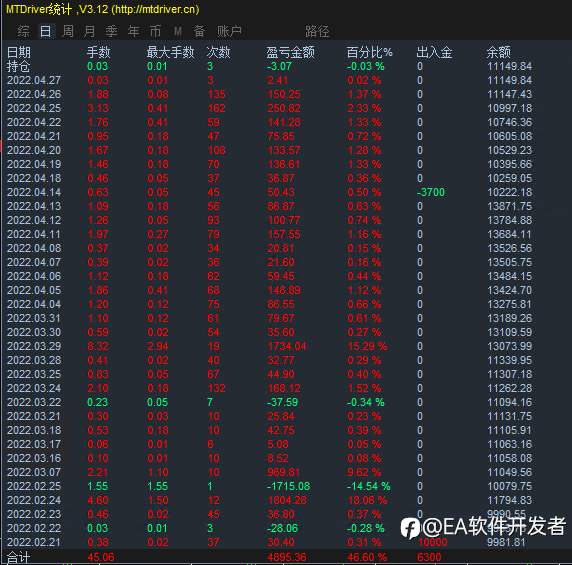Click the -3700 withdrawal value
The image size is (572, 565).
431,192
